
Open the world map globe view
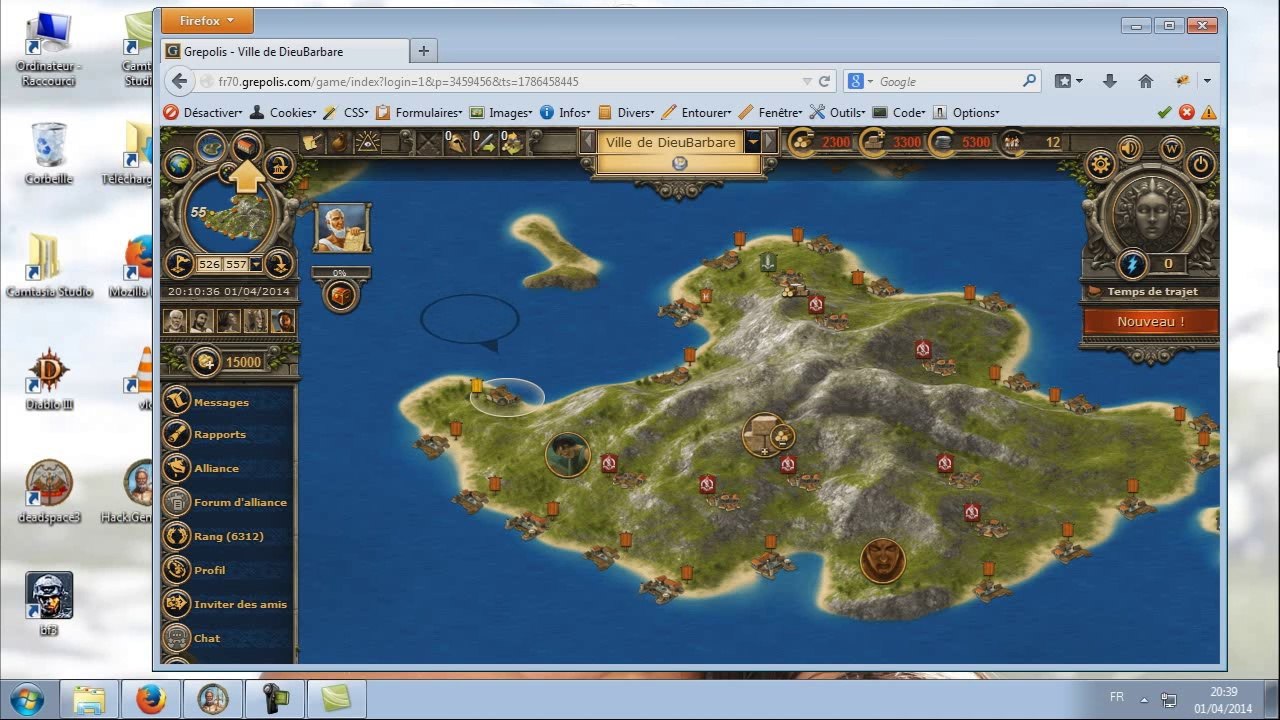click(x=178, y=166)
